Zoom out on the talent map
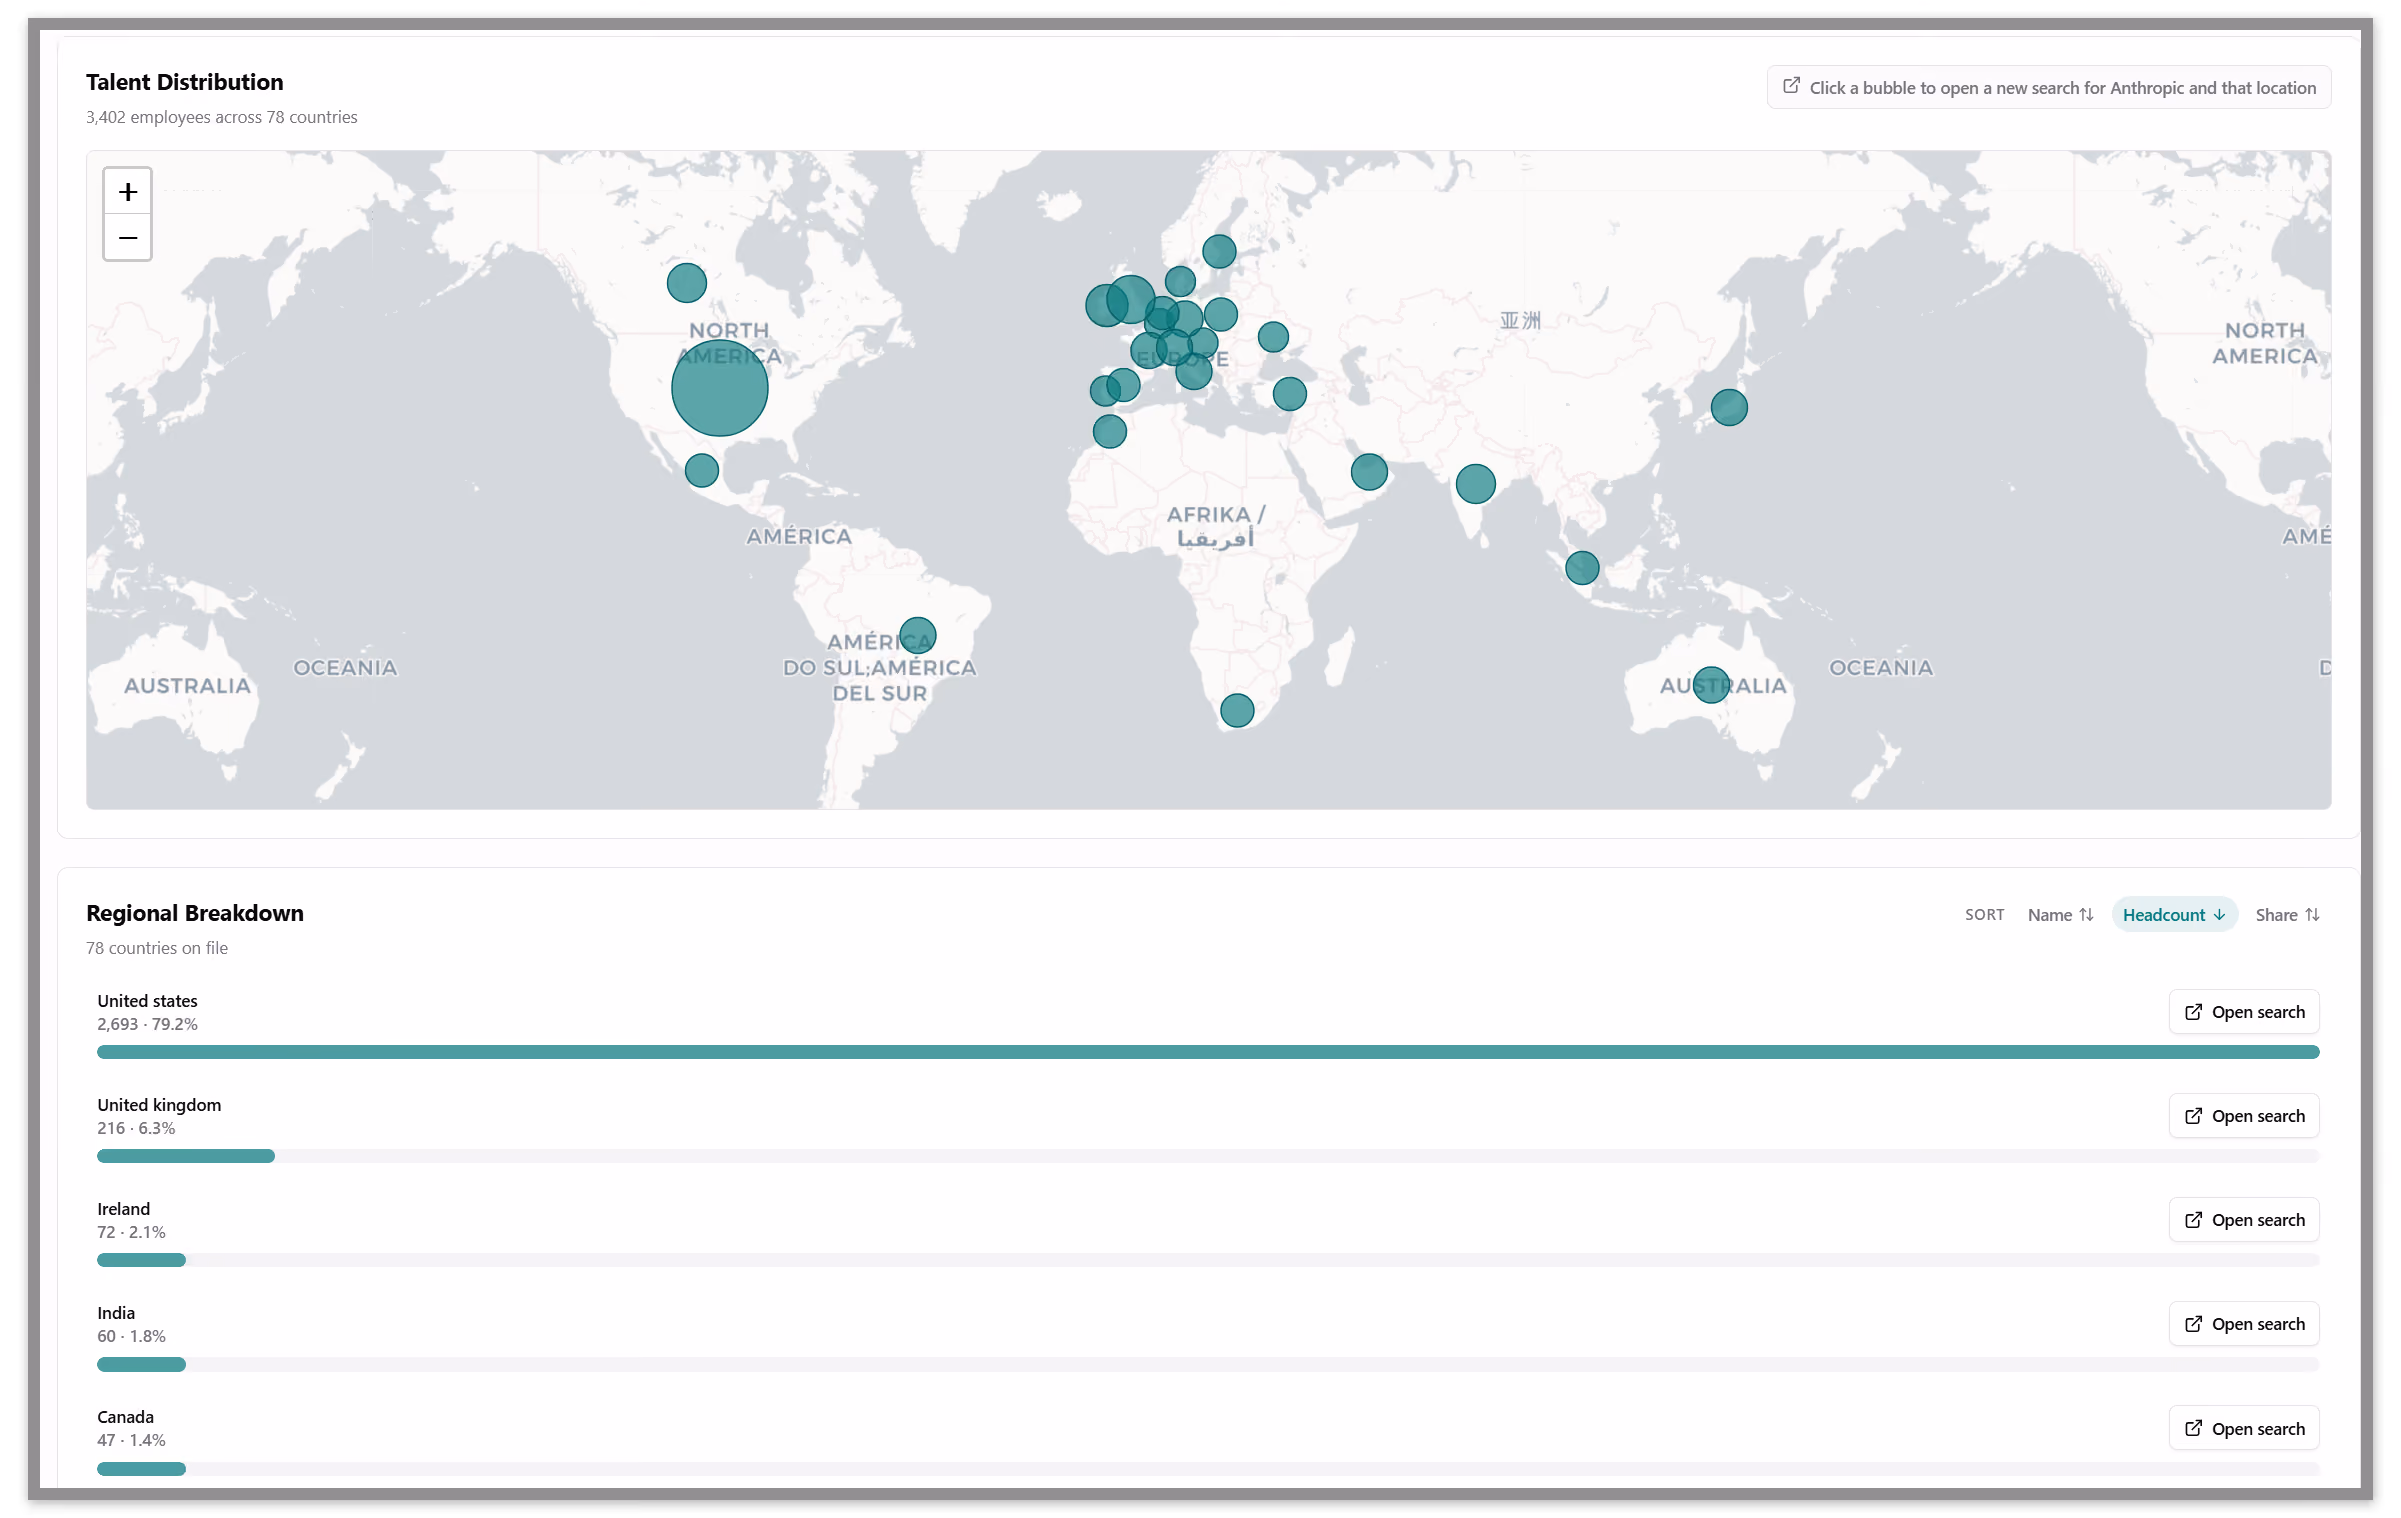This screenshot has width=2401, height=1518. (127, 238)
